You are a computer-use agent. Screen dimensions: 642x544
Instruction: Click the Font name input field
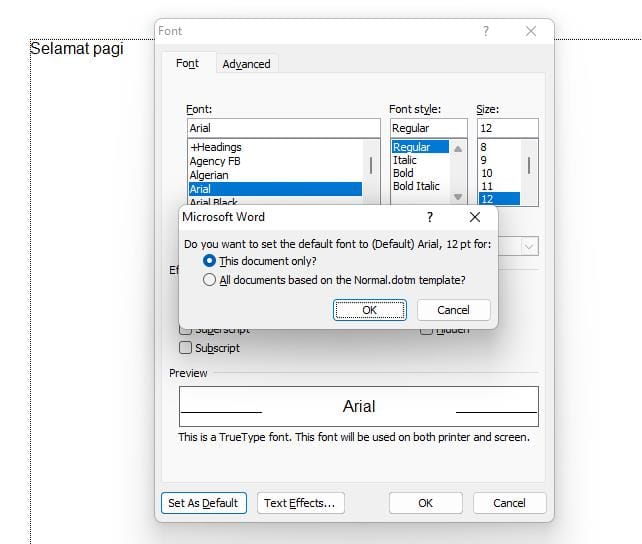coord(283,128)
